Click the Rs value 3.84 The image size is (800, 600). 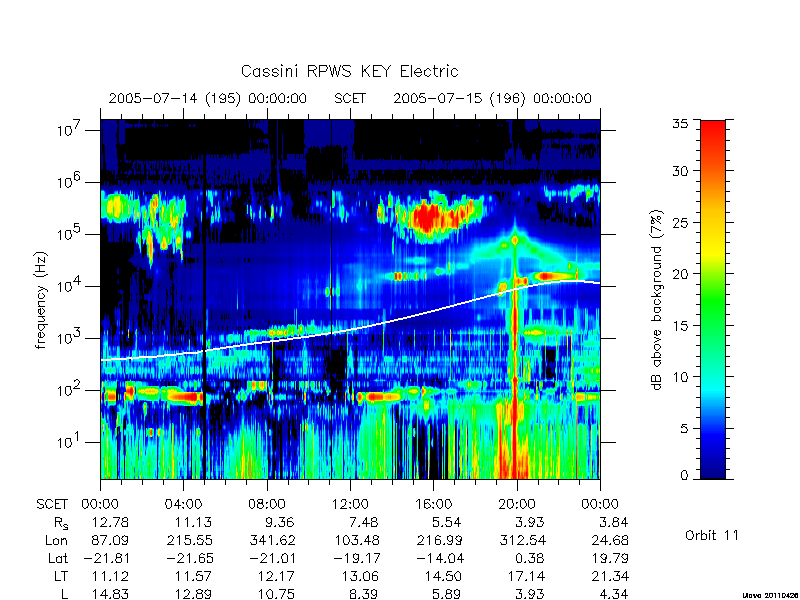click(x=611, y=522)
